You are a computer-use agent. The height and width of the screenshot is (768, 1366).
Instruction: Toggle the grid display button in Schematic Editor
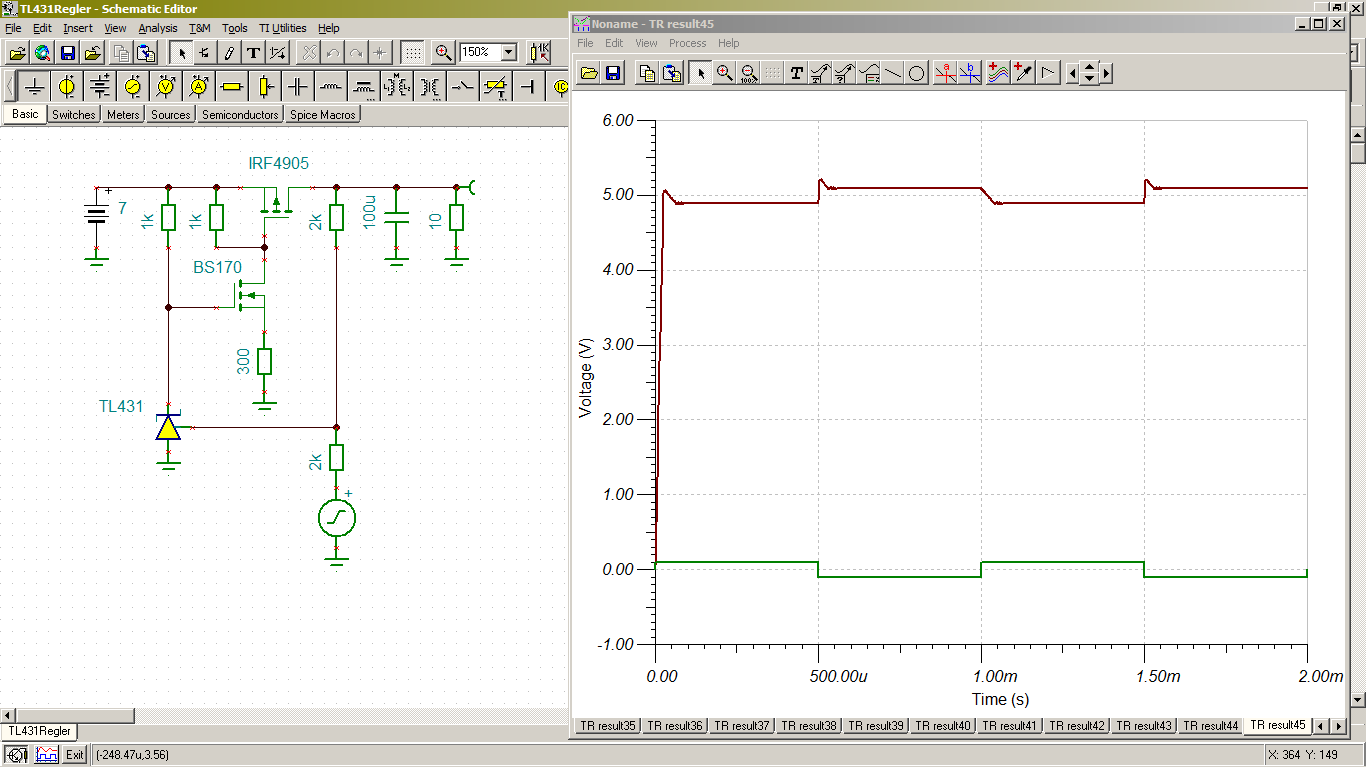pyautogui.click(x=411, y=52)
